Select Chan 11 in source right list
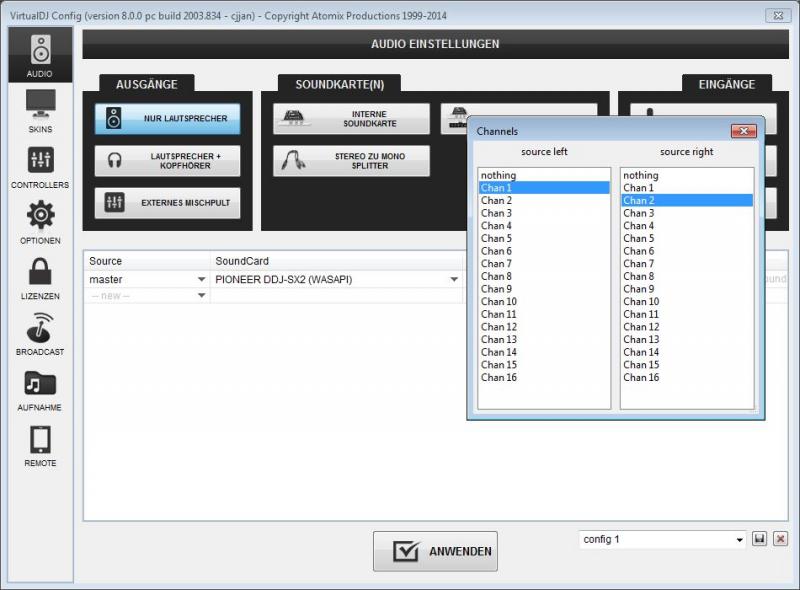Screen dimensions: 800x590 point(687,314)
